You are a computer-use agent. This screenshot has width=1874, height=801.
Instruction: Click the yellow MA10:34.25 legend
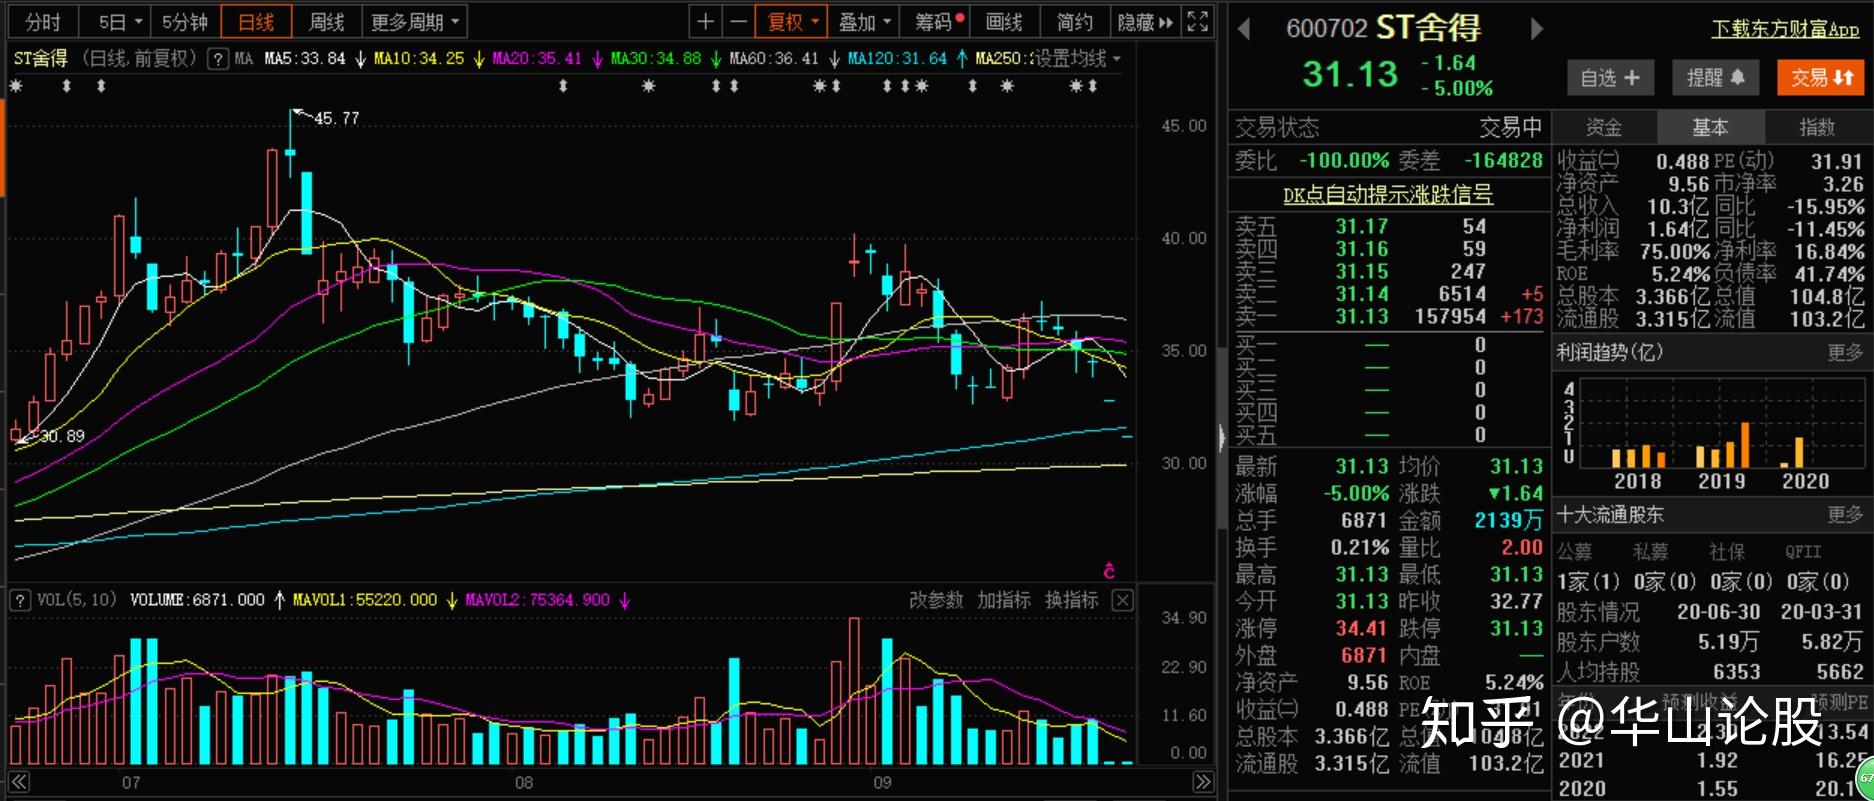tap(419, 59)
